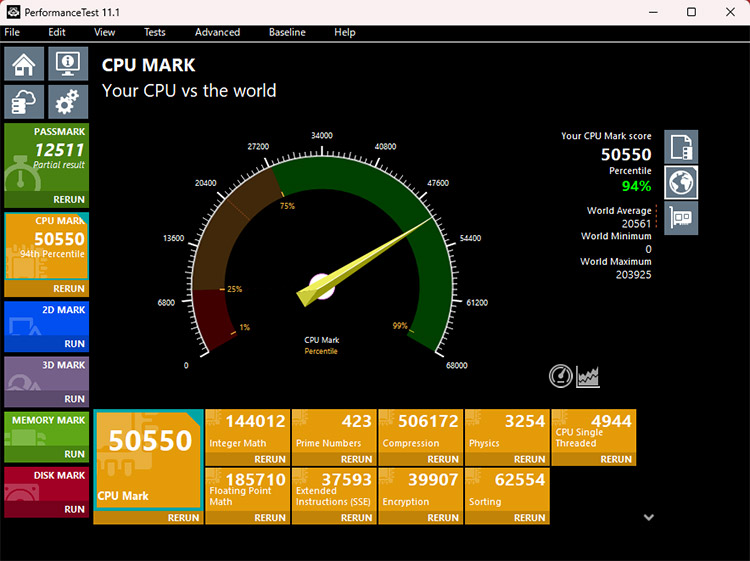Open the System Information monitor icon
The height and width of the screenshot is (561, 750).
(x=68, y=64)
